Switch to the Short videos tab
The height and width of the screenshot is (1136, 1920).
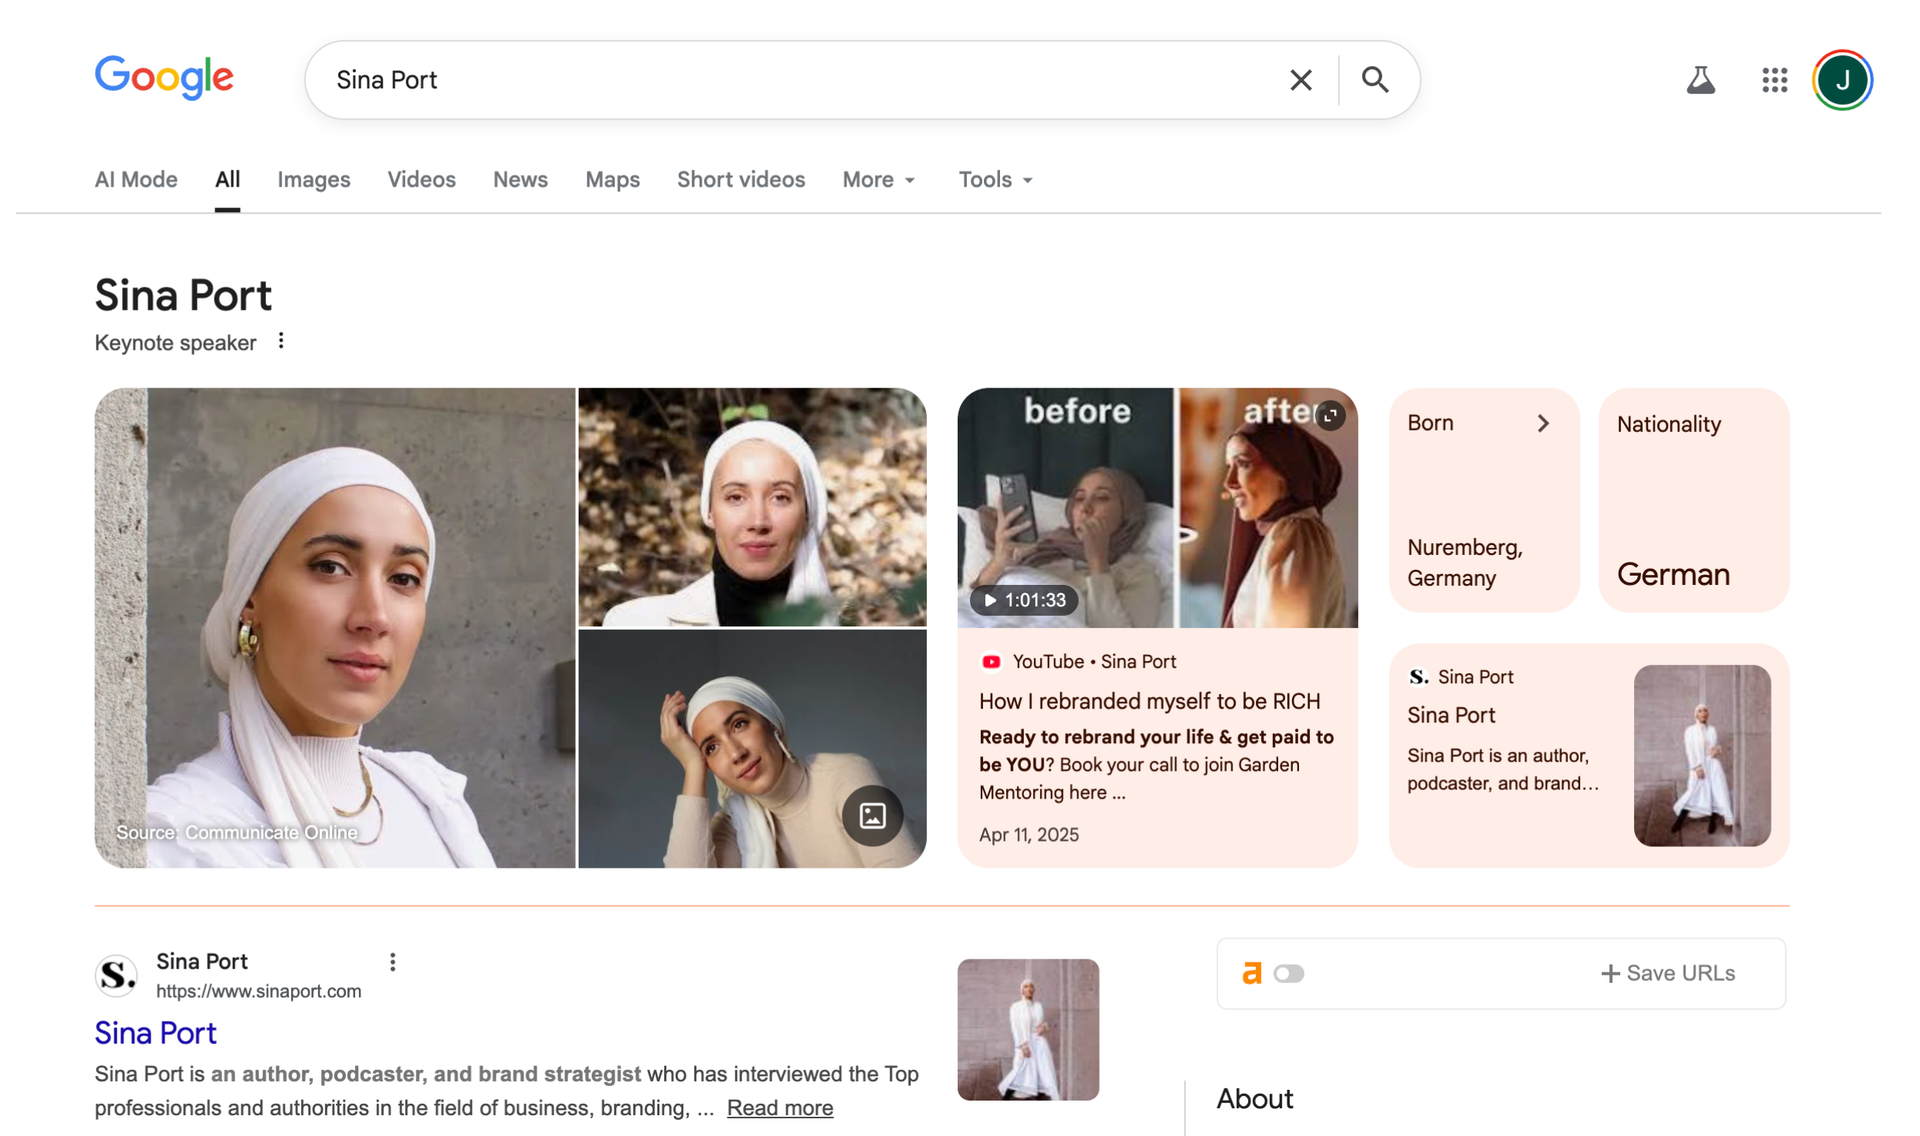(741, 180)
